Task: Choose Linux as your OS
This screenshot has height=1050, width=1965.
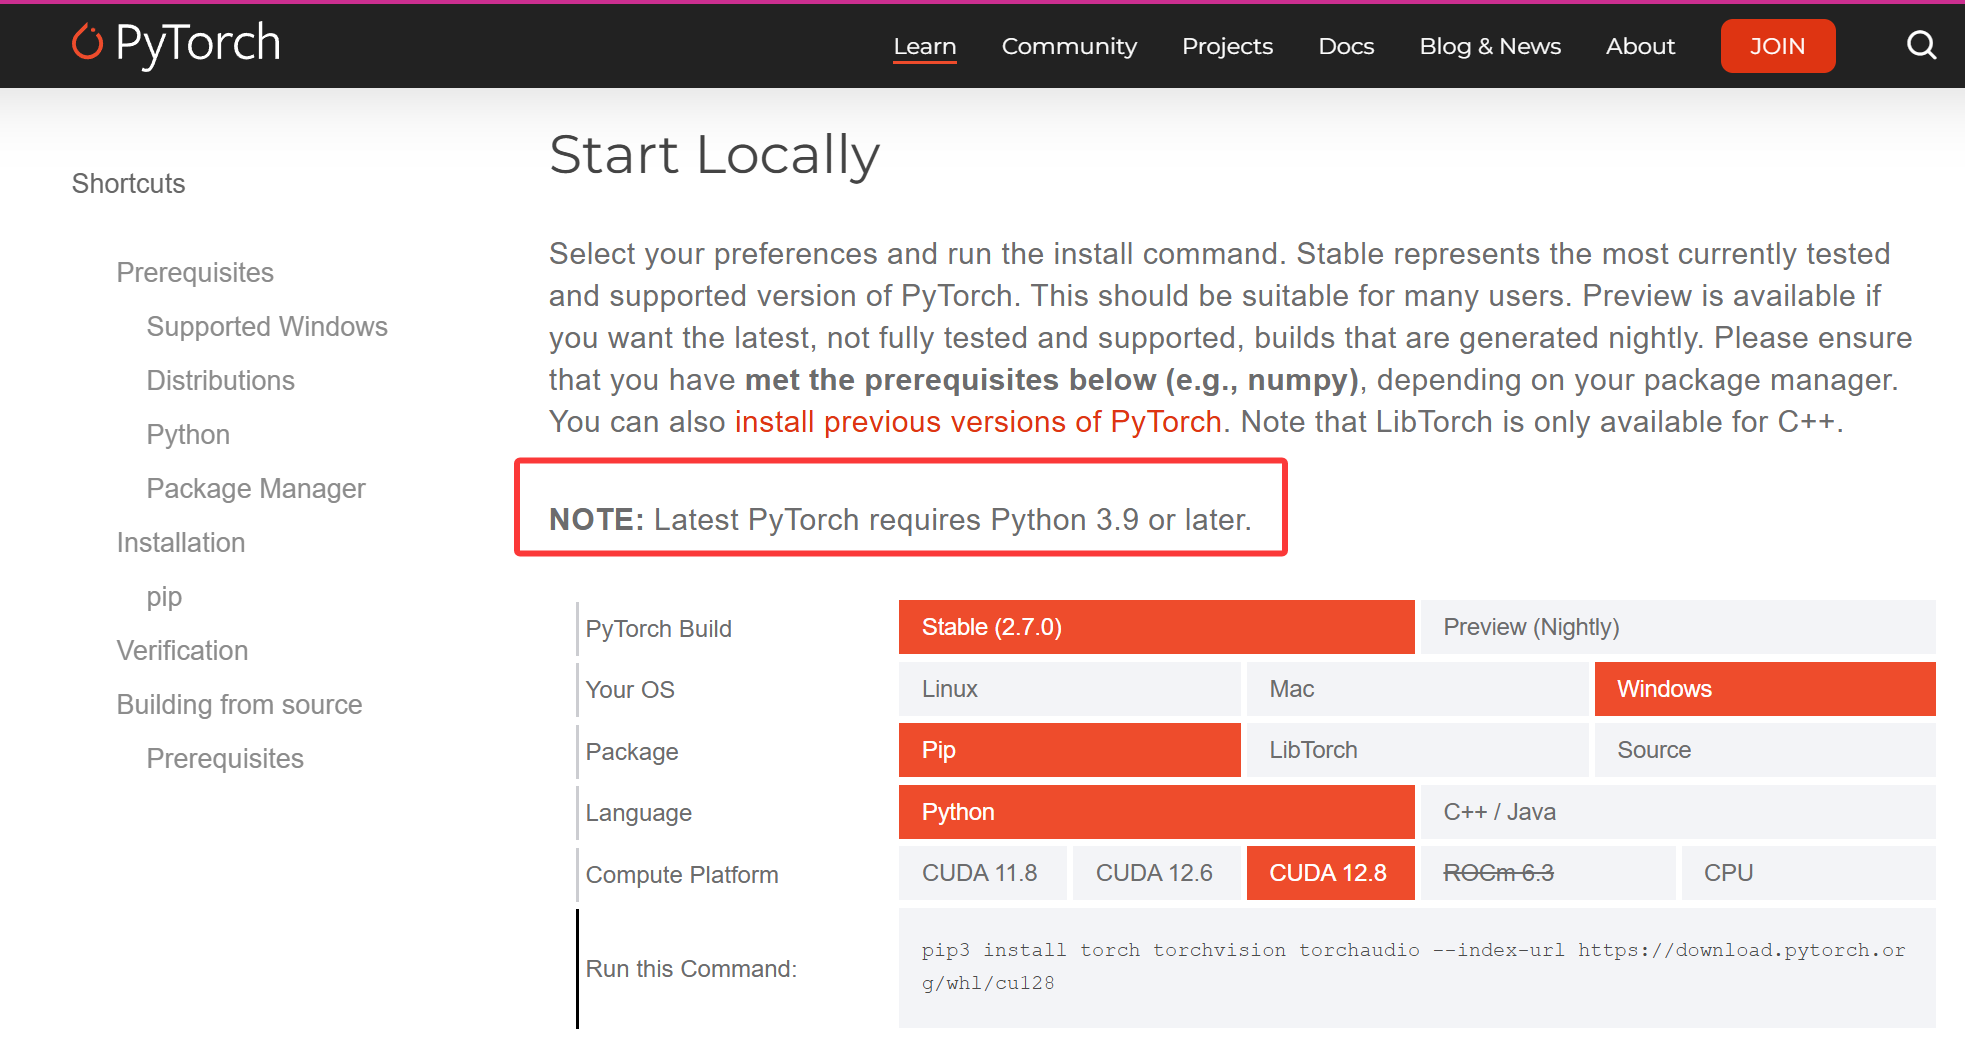Action: tap(1069, 689)
